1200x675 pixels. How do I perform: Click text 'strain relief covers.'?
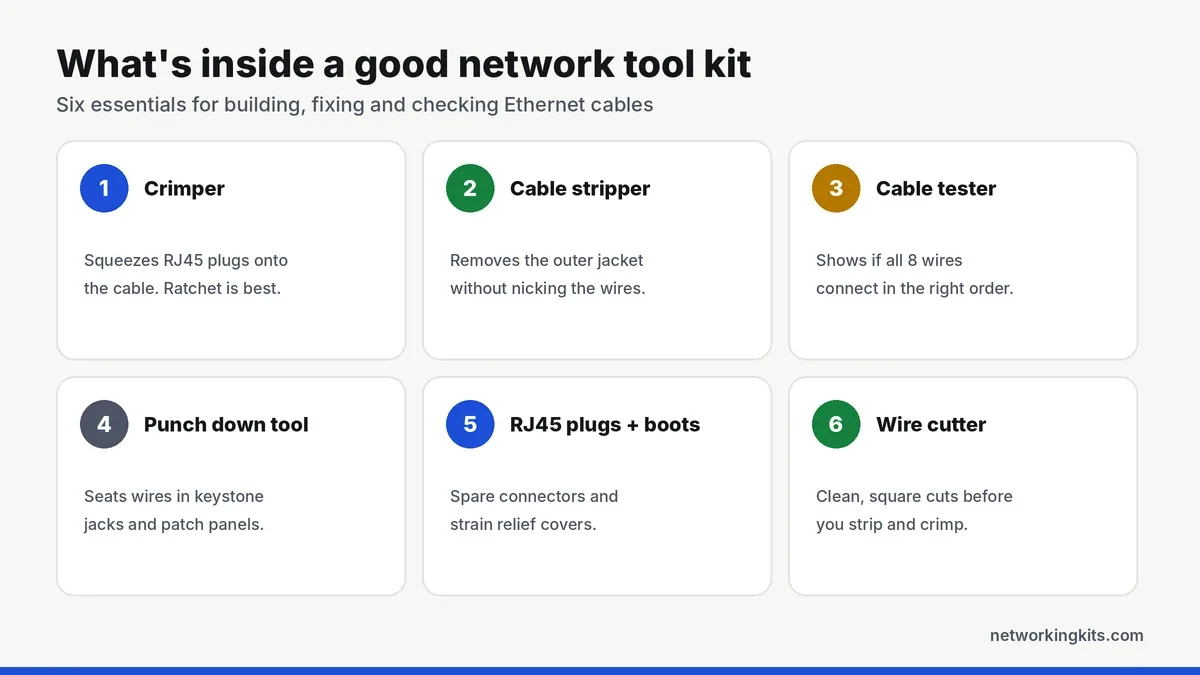[x=523, y=524]
